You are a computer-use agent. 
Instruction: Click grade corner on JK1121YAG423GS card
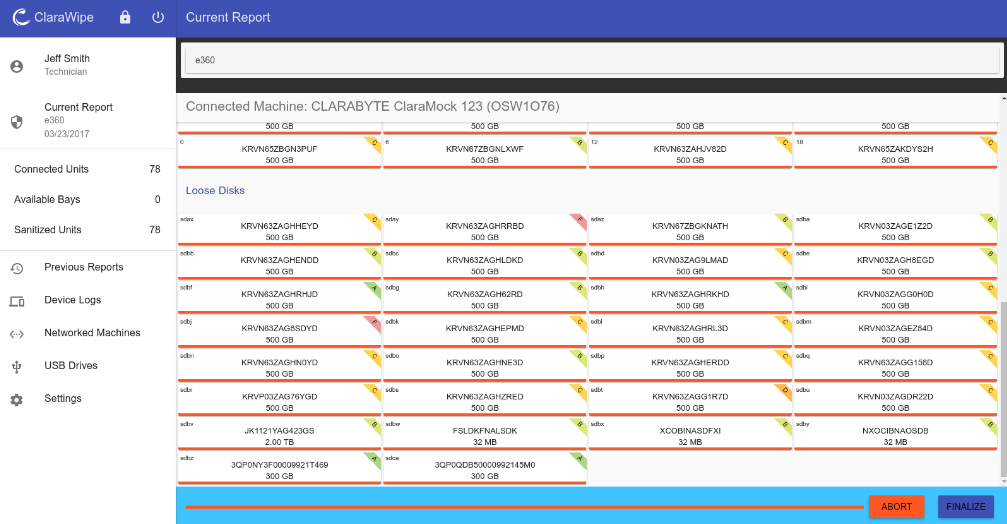tap(374, 424)
